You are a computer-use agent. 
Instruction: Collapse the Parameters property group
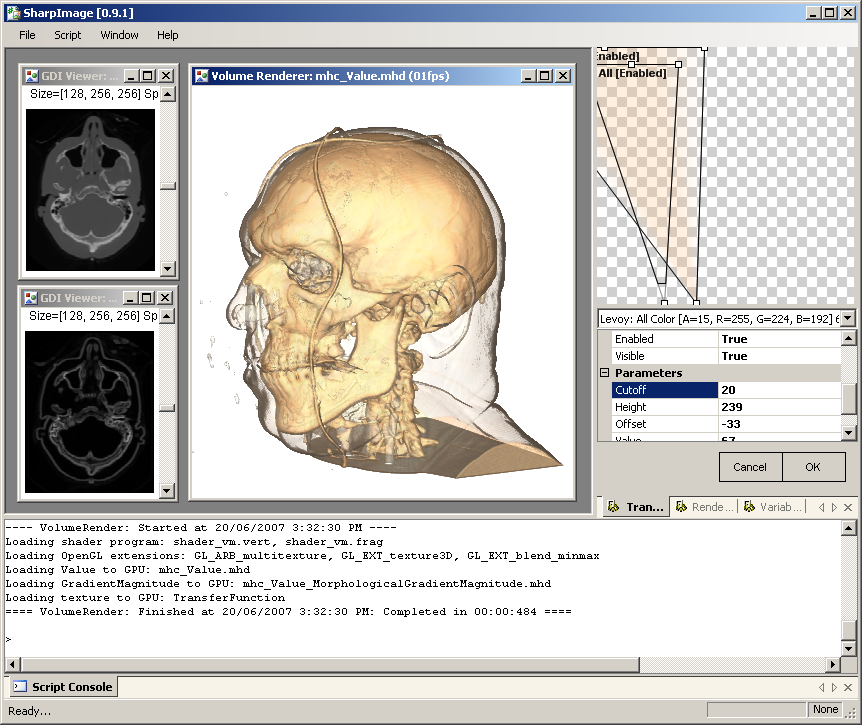point(604,373)
